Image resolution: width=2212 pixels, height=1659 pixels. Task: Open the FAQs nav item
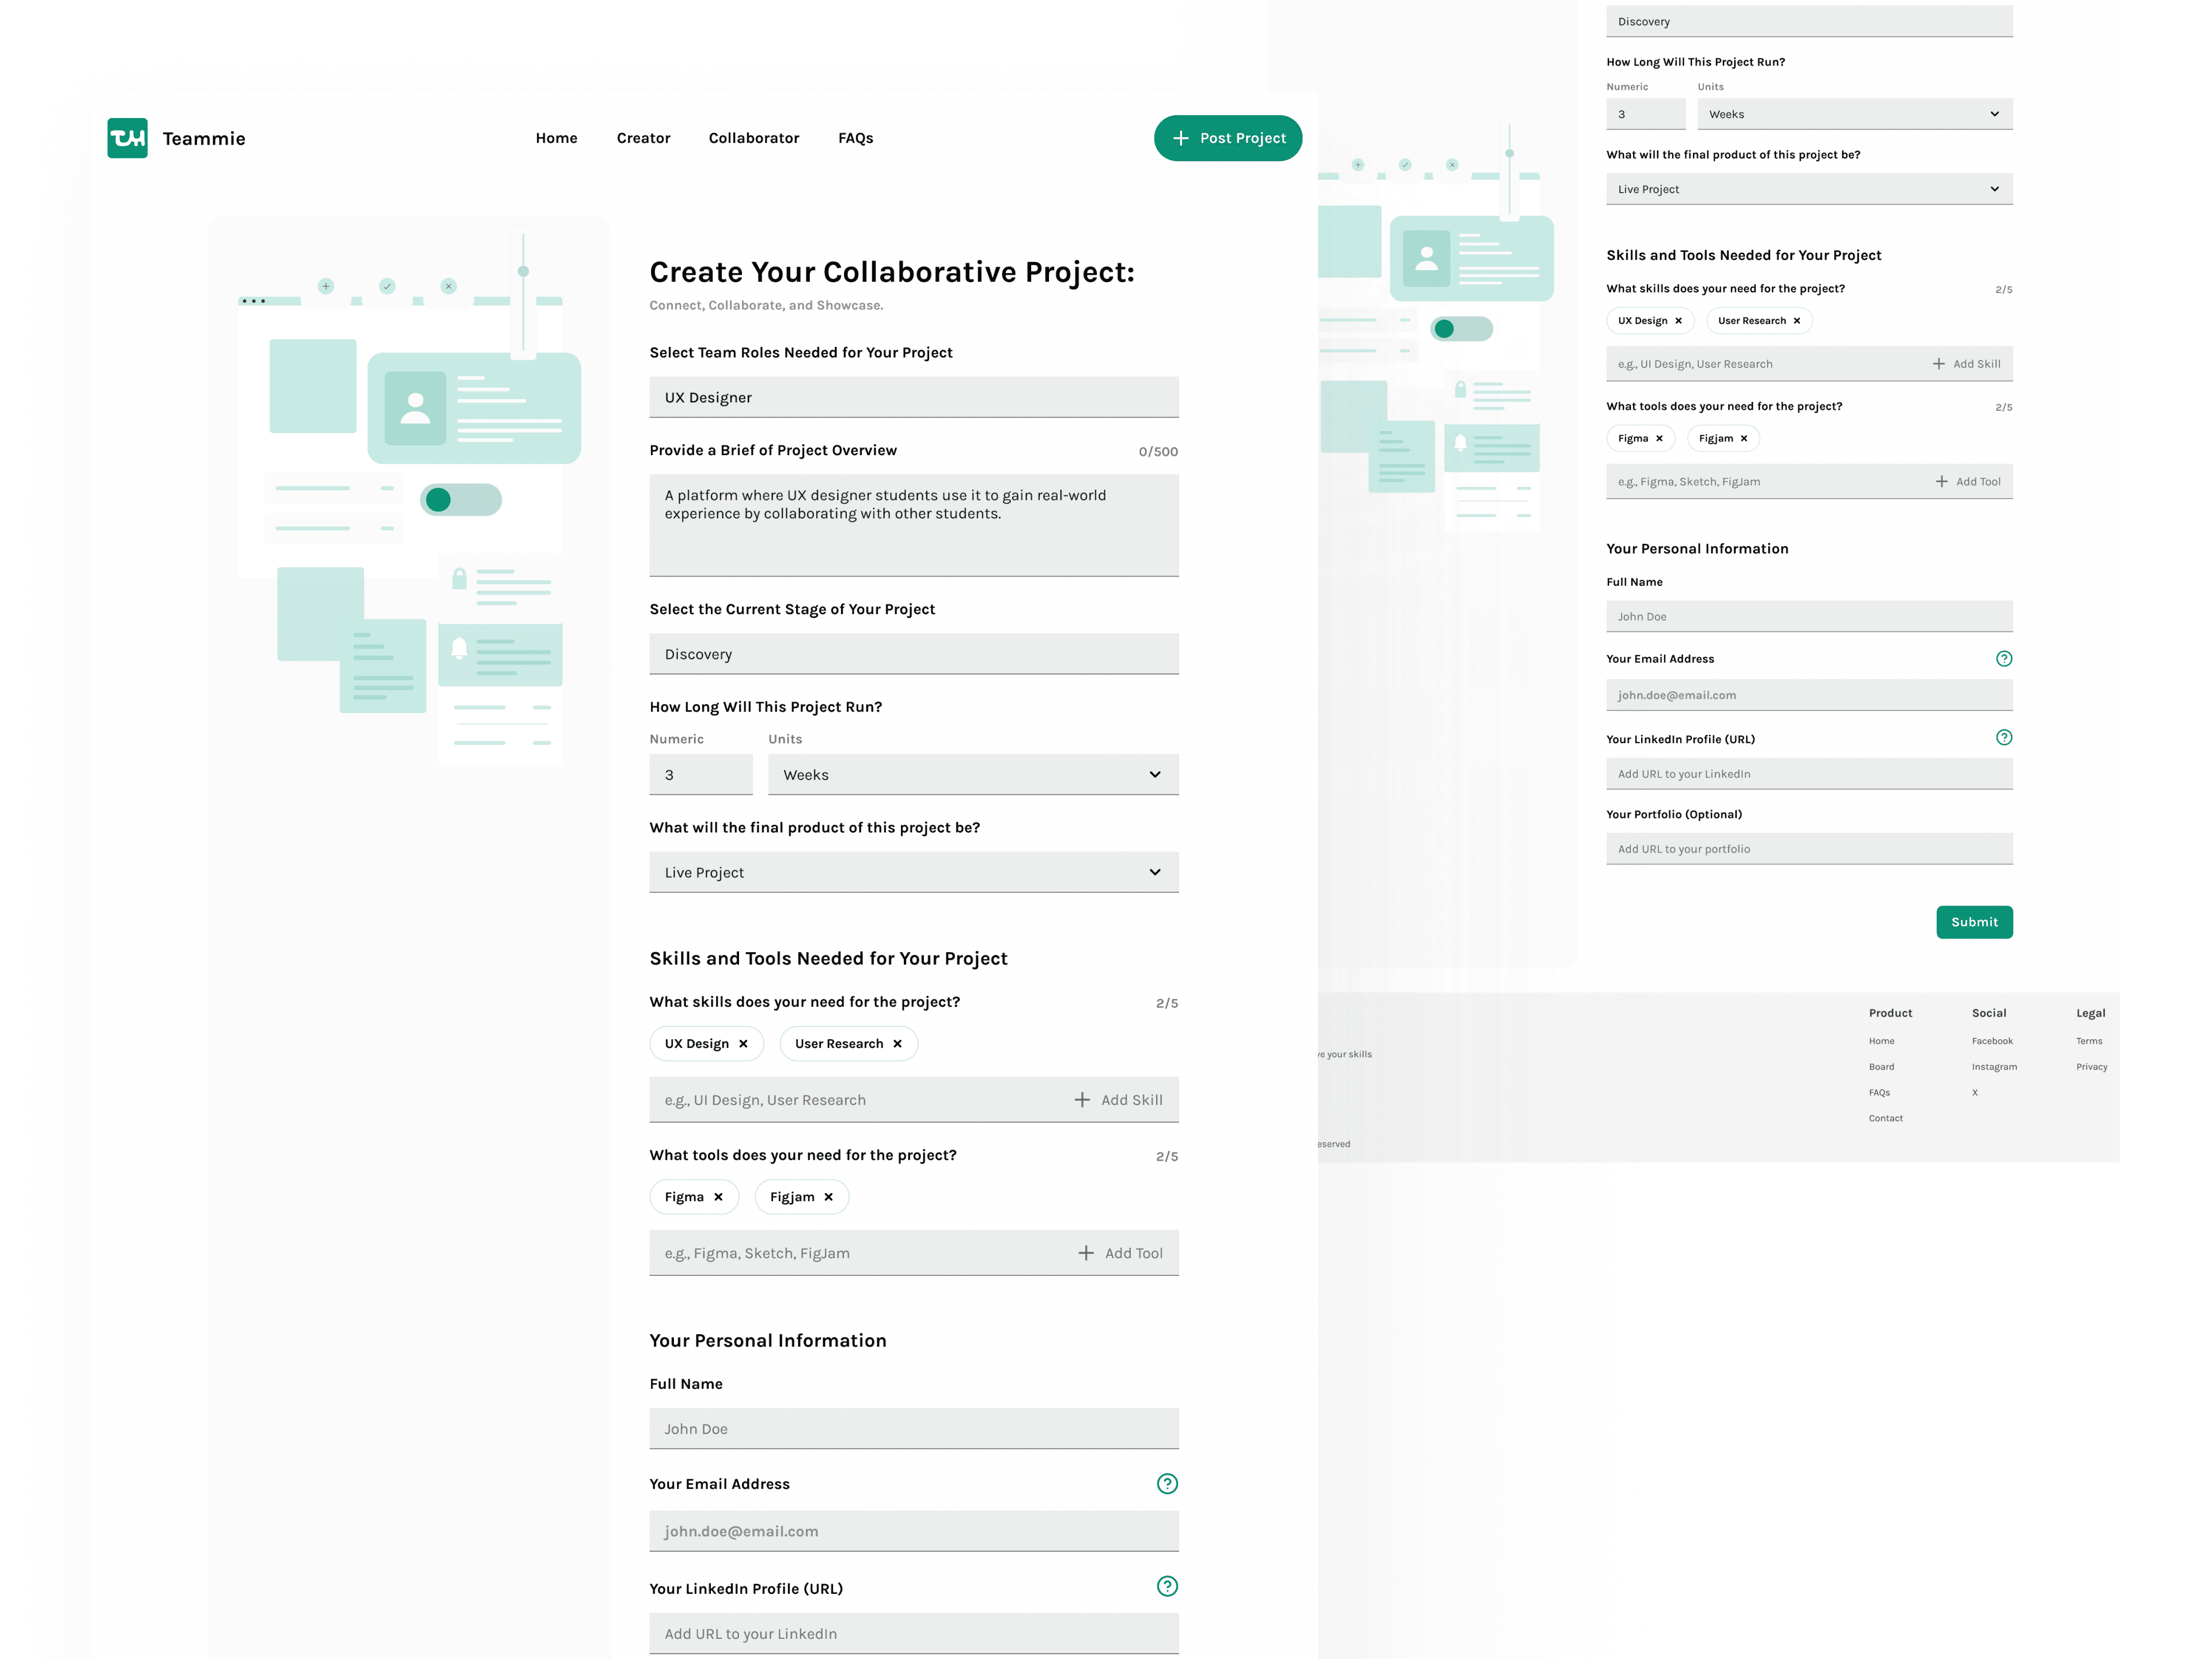(x=855, y=138)
